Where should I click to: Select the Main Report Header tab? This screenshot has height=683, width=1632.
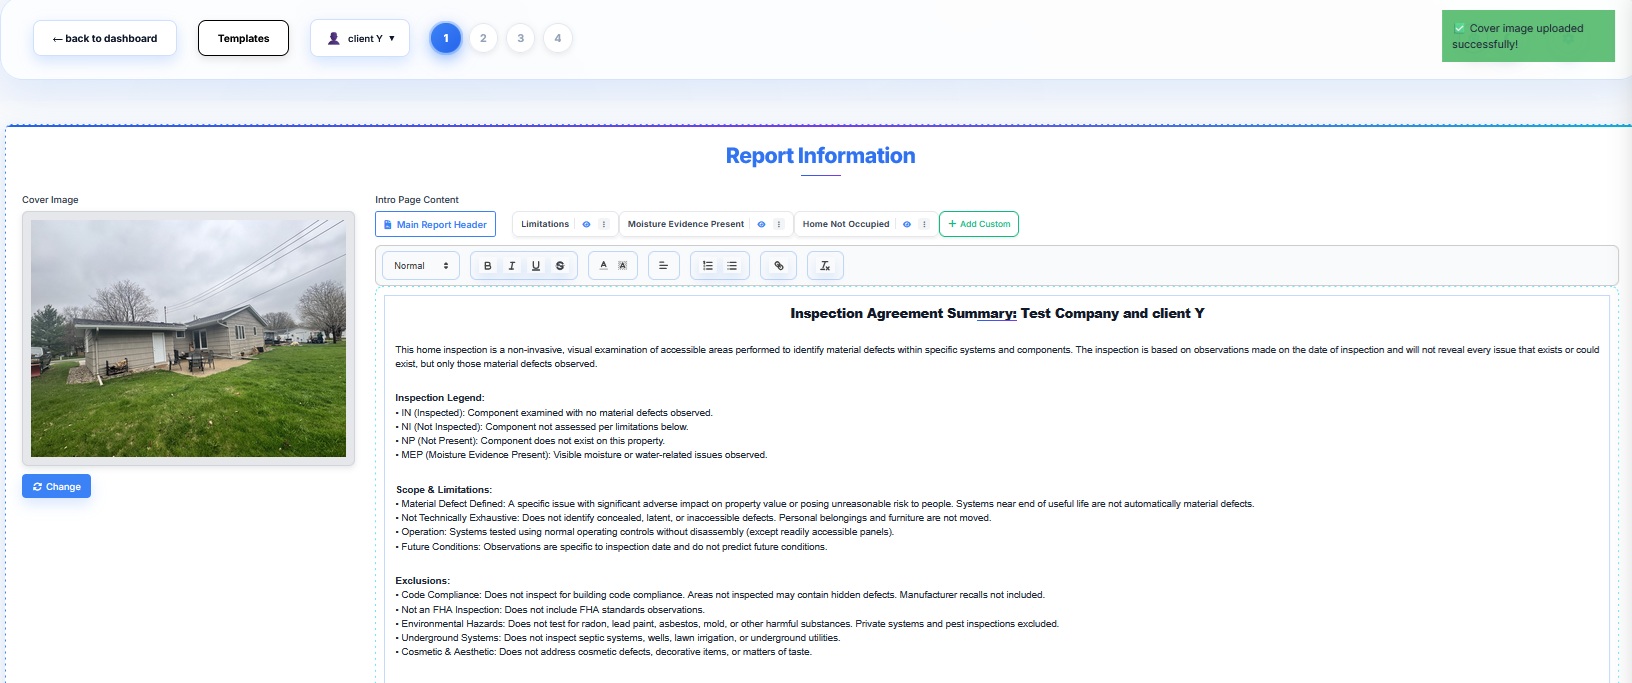click(435, 225)
